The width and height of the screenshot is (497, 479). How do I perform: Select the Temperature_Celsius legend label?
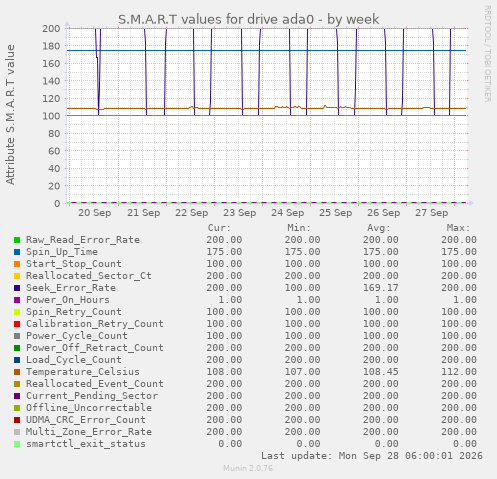coord(83,372)
